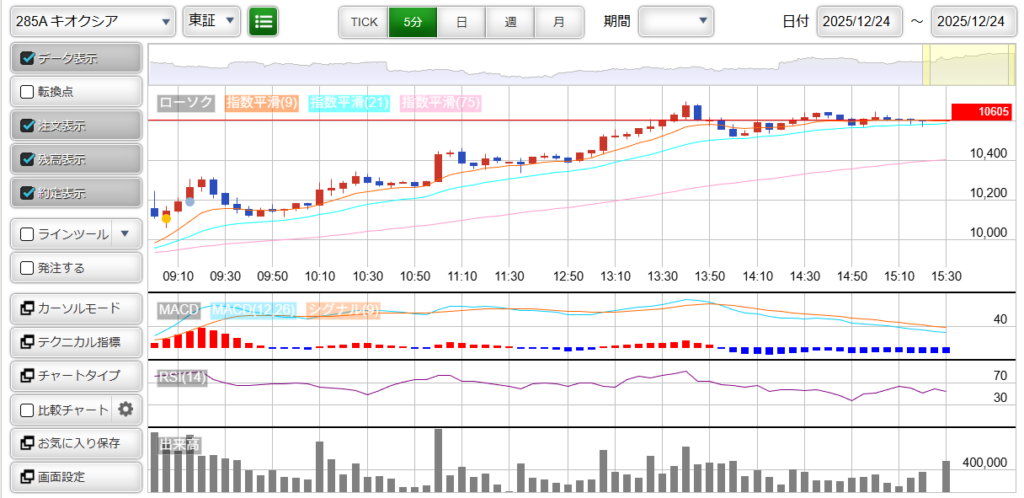
Task: Click the 指数平滑(9) legend label
Action: tap(260, 102)
